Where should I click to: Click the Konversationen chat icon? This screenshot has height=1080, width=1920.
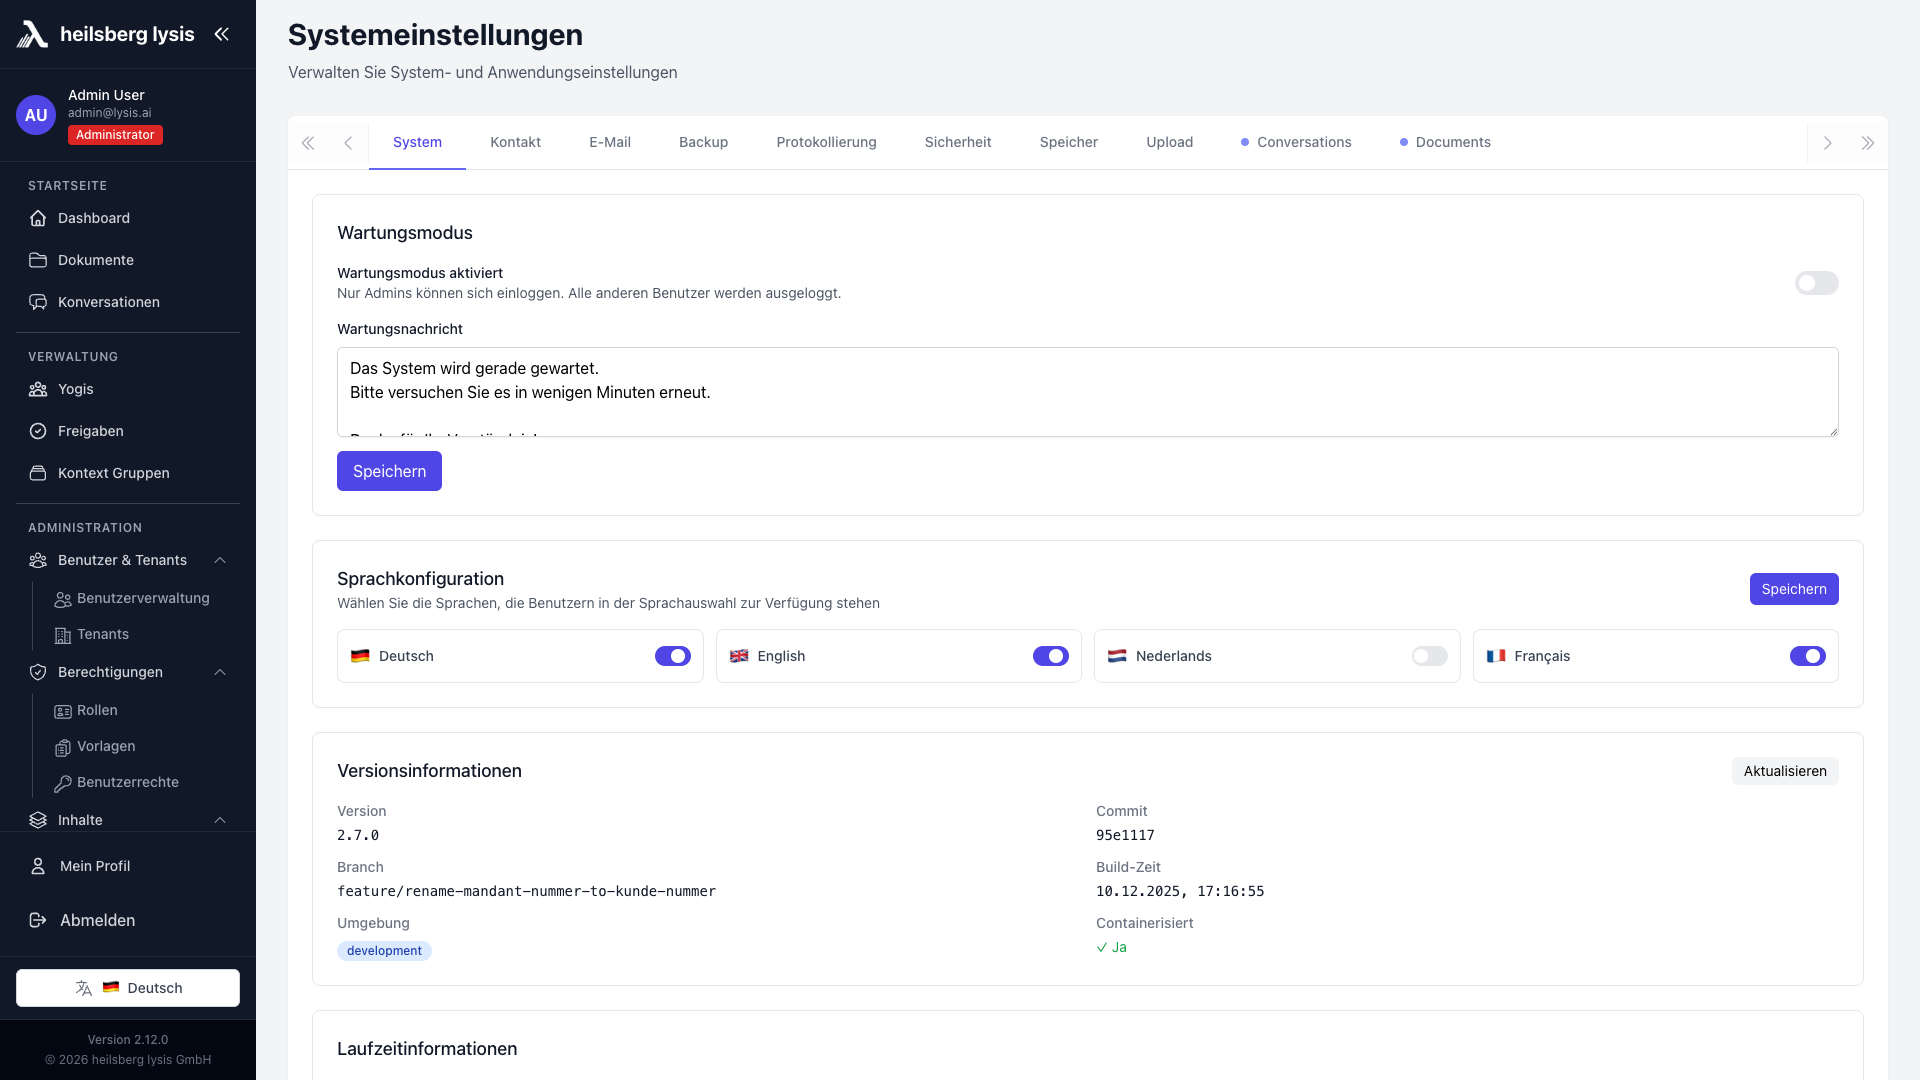coord(38,302)
